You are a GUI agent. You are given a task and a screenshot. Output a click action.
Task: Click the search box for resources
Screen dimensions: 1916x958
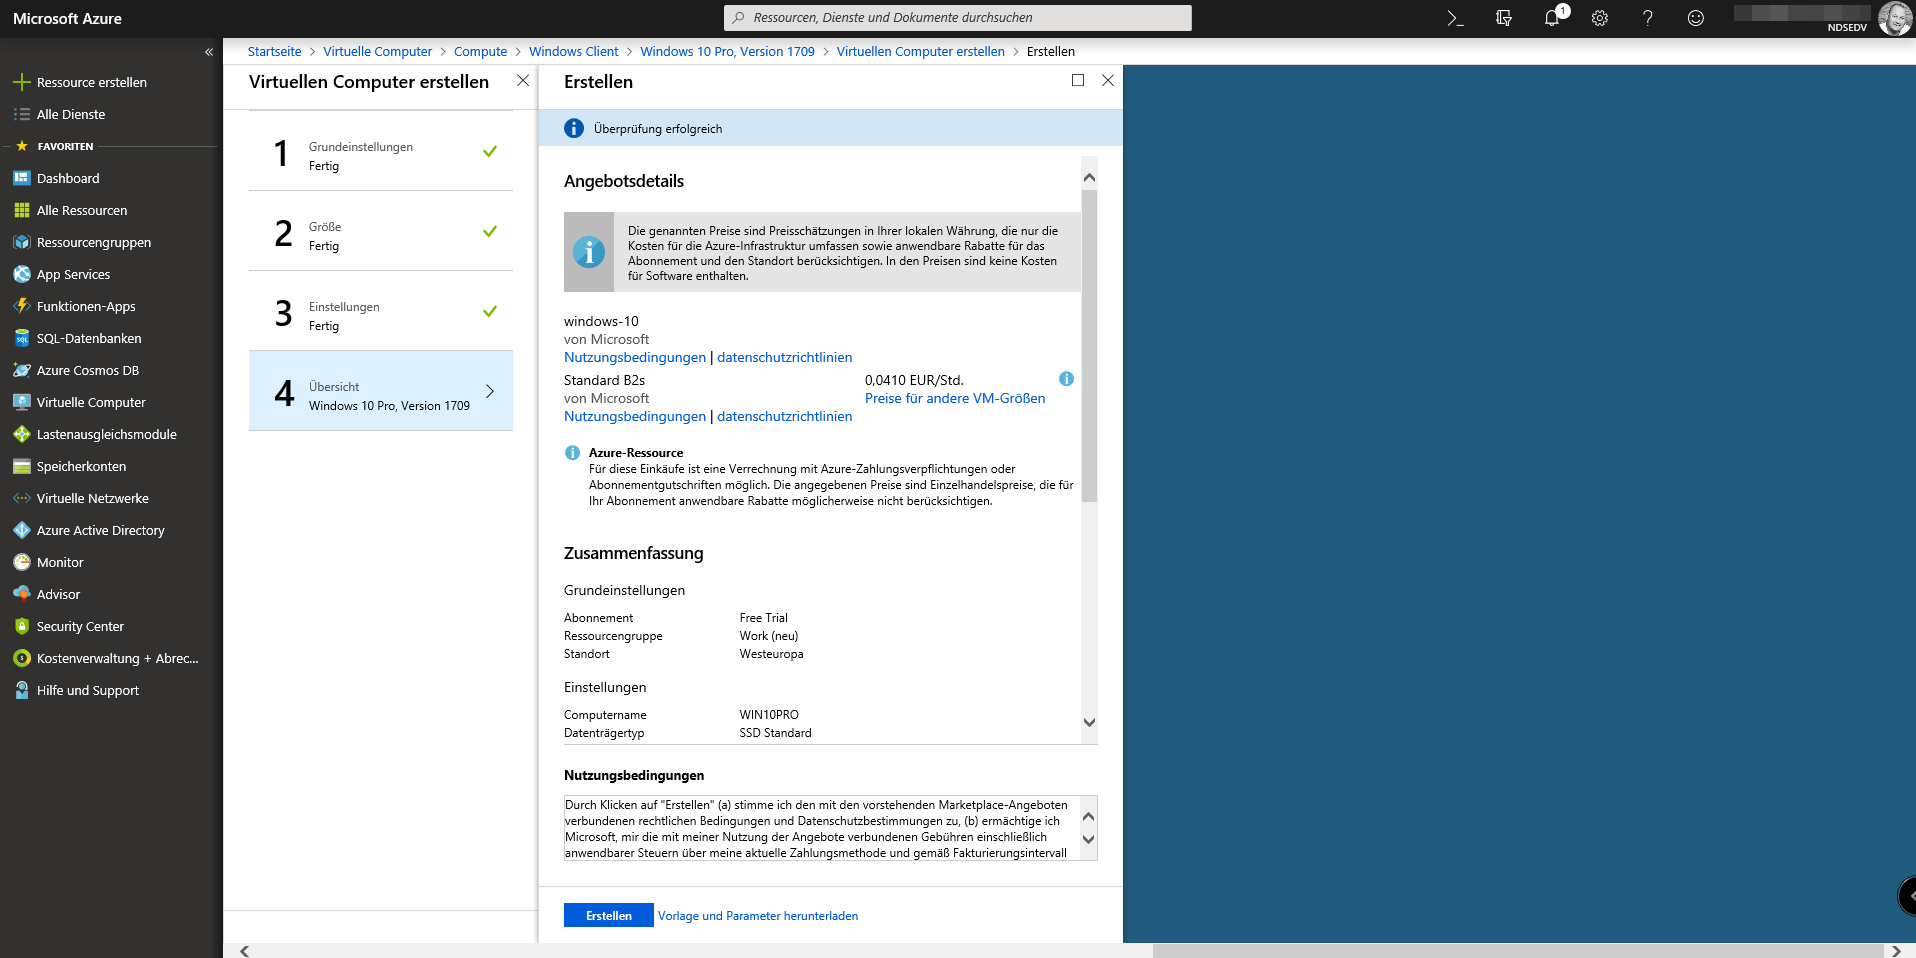click(x=957, y=18)
